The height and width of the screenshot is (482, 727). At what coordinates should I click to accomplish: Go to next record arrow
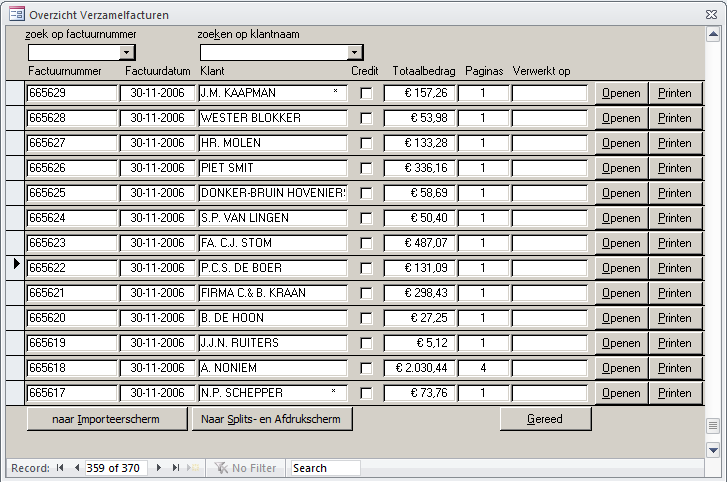click(160, 468)
